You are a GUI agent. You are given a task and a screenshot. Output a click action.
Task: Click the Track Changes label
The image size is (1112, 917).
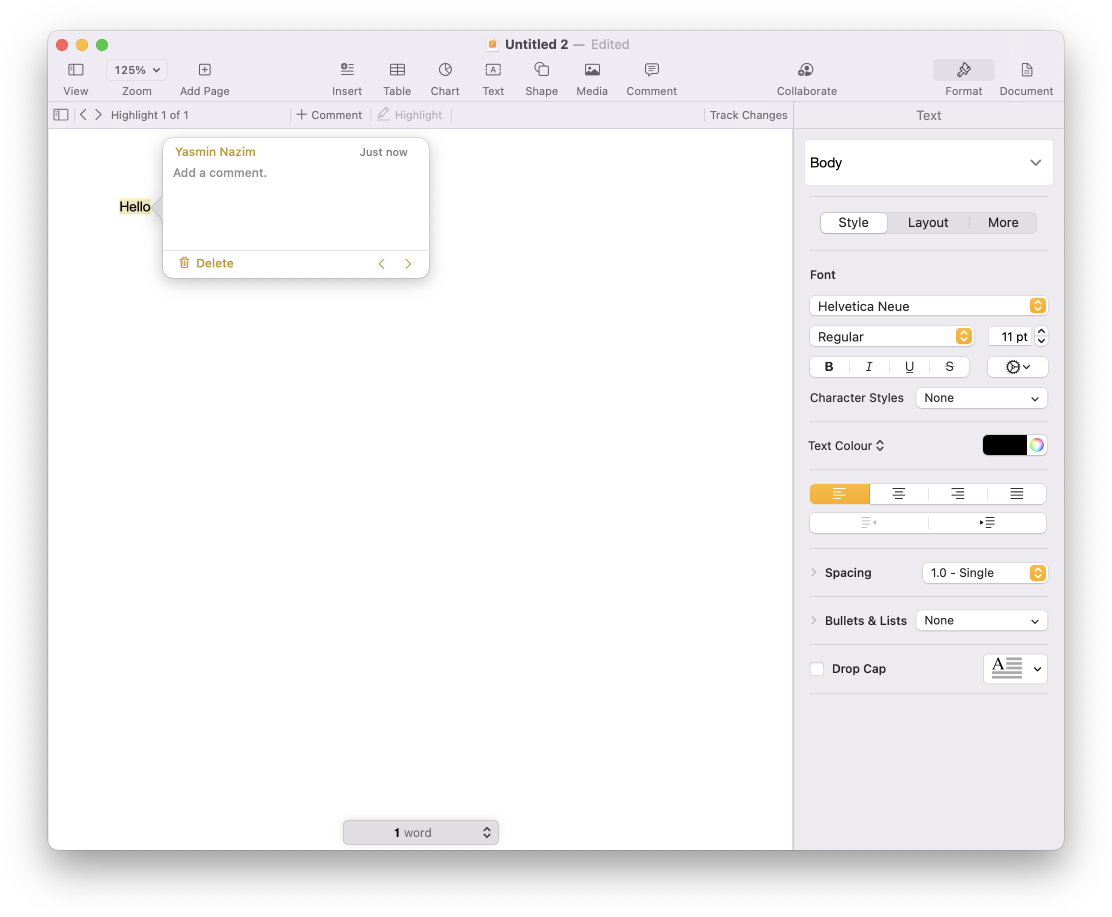[x=748, y=114]
